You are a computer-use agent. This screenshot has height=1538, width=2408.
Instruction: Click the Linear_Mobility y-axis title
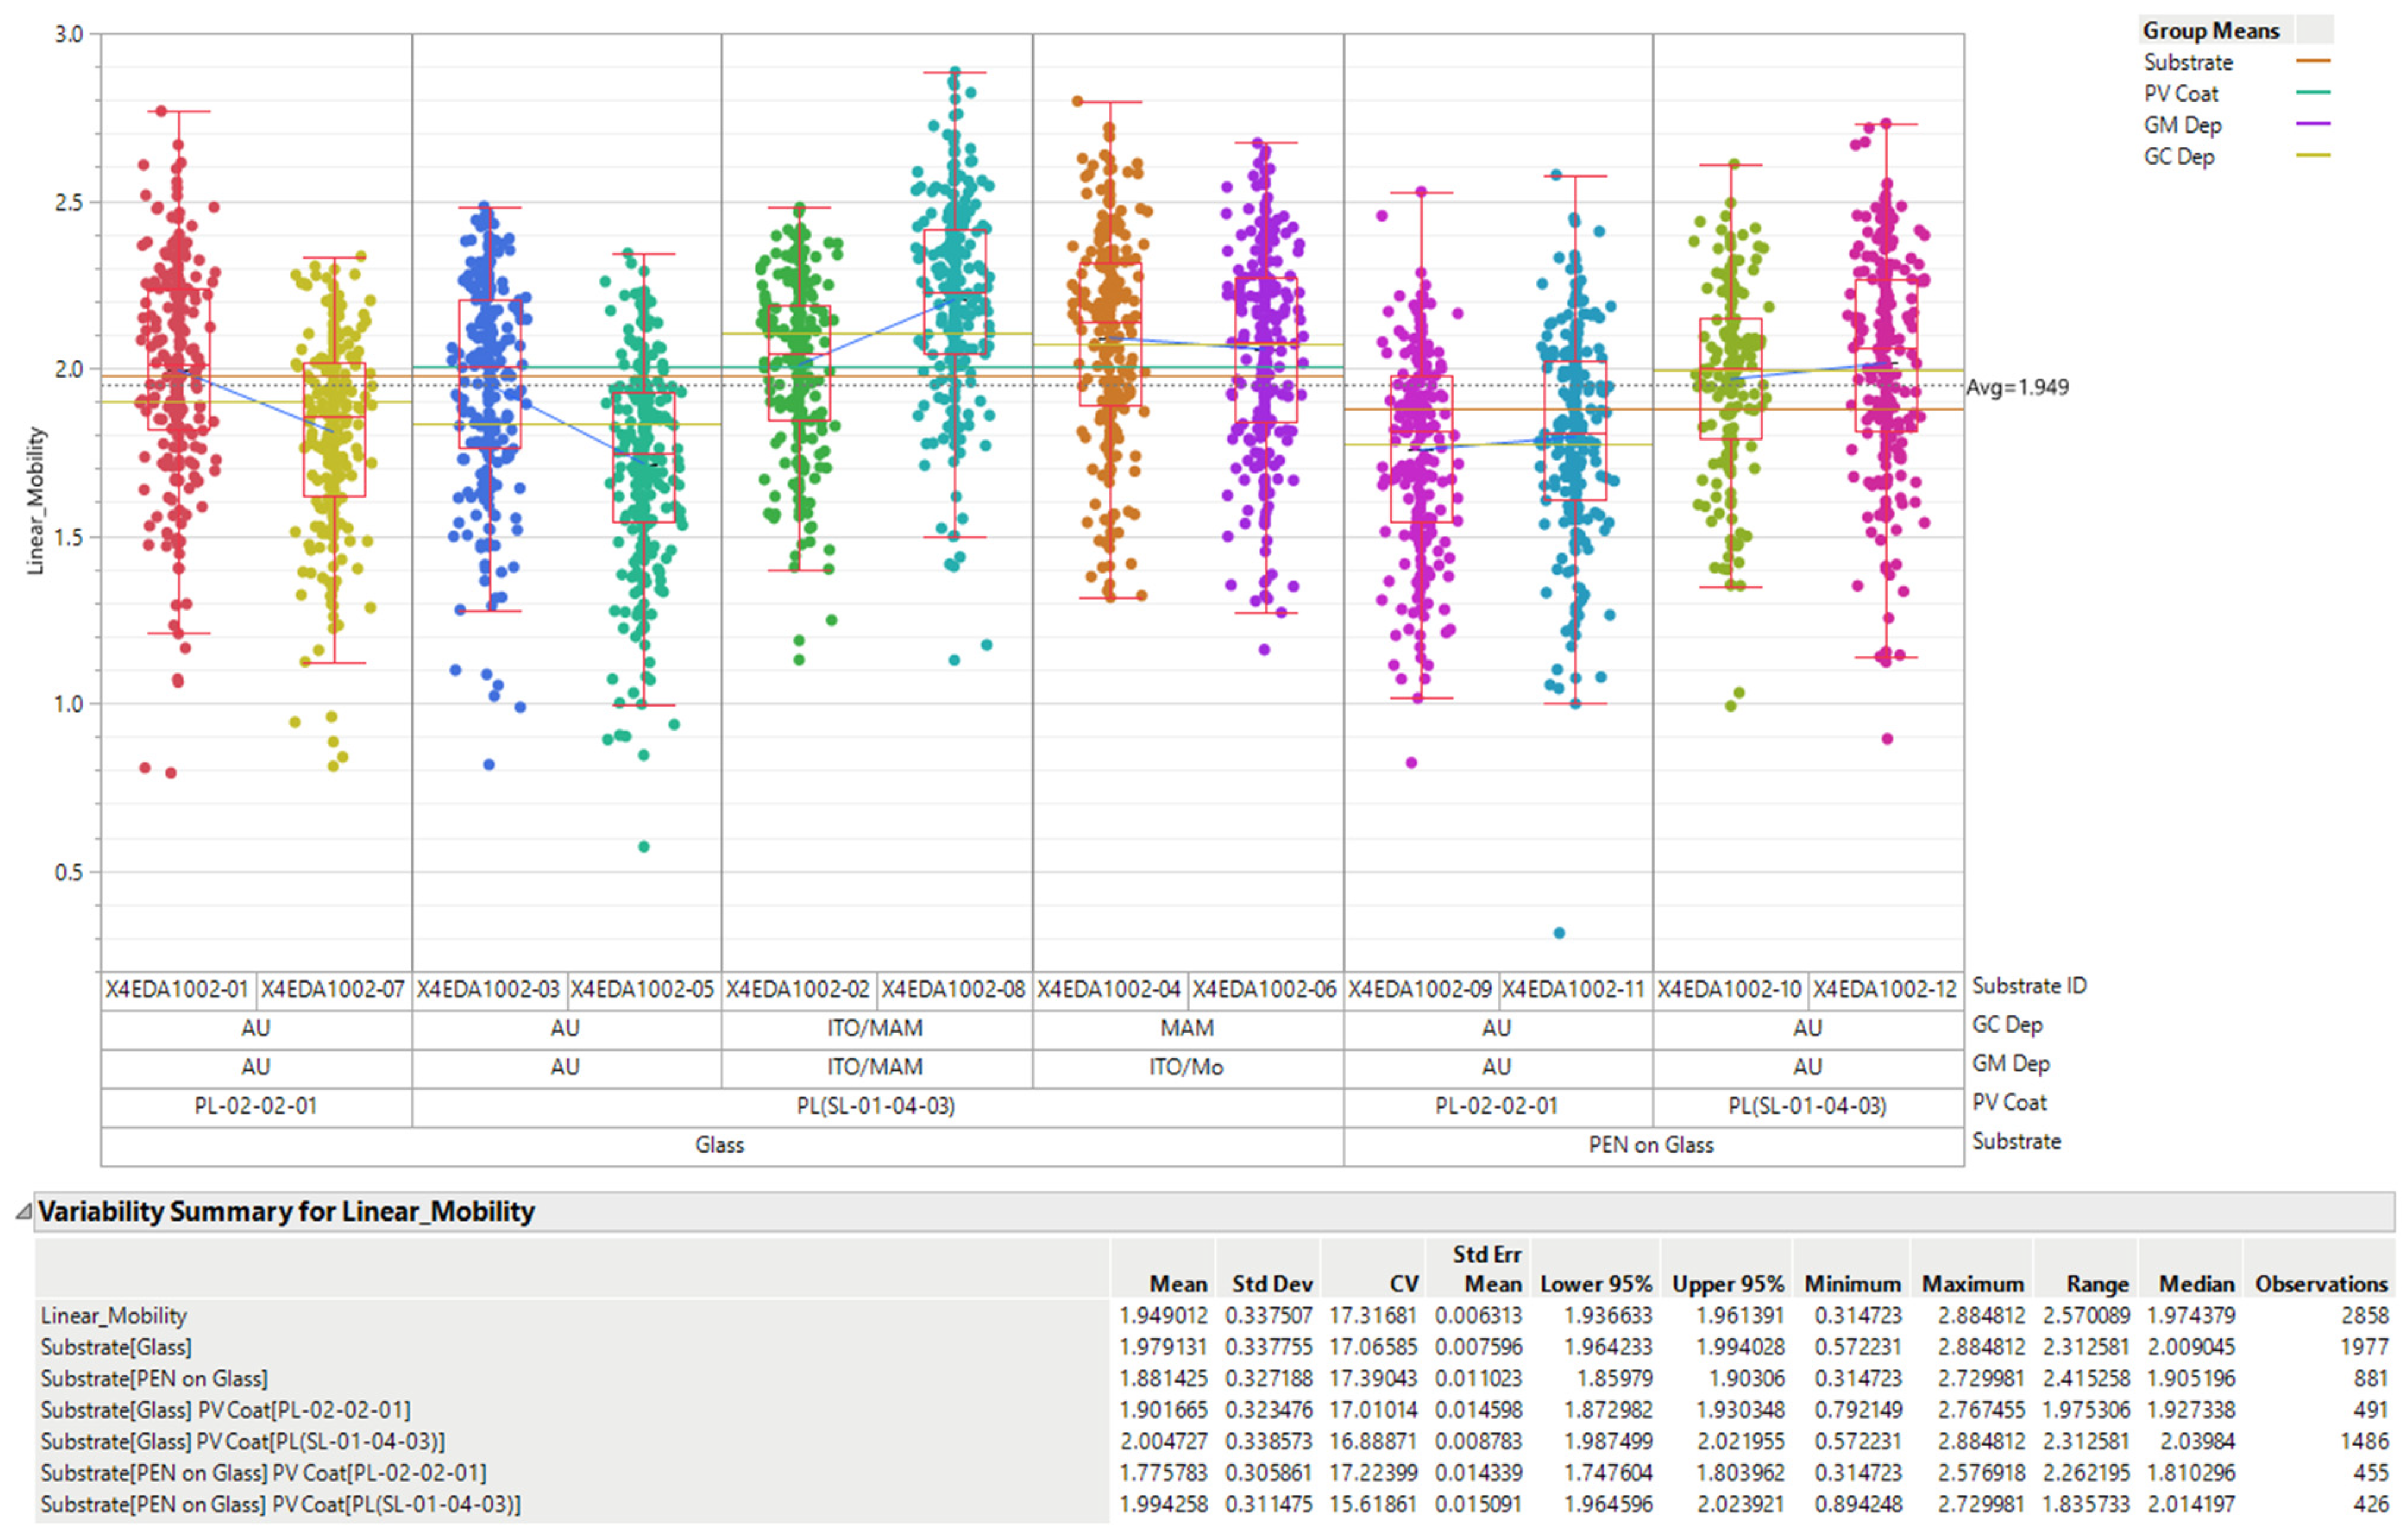pos(36,501)
